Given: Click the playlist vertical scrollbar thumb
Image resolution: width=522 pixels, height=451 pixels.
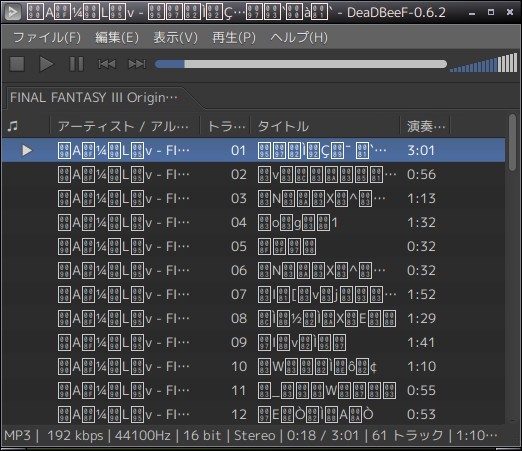Looking at the screenshot, I should (x=513, y=143).
